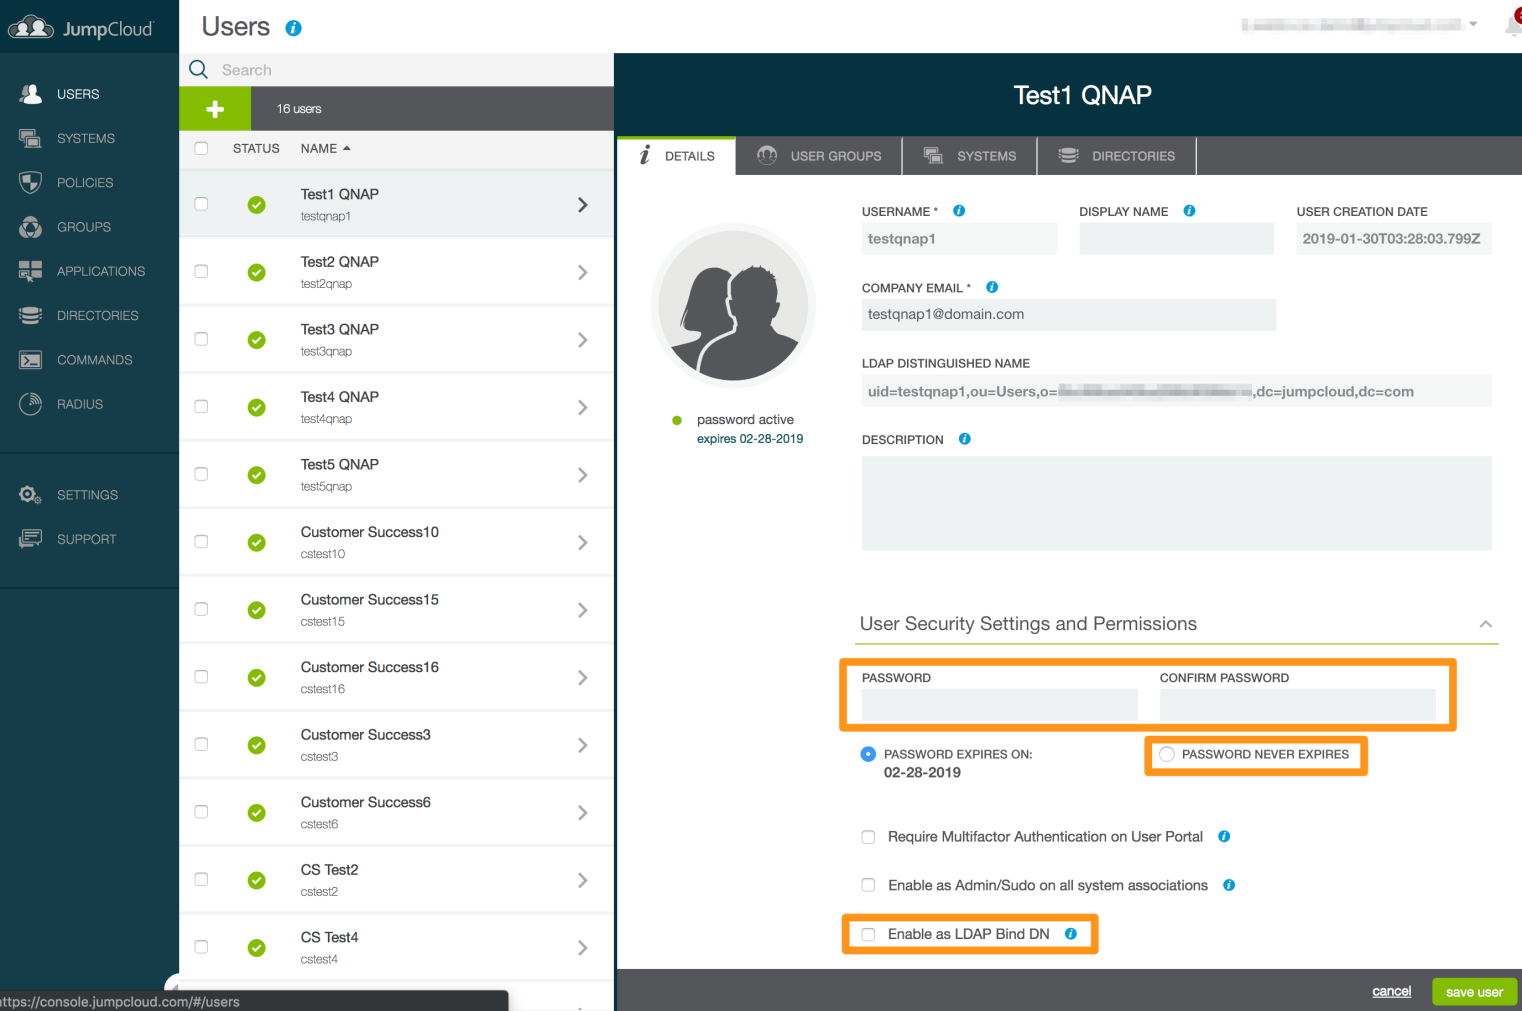Screen dimensions: 1522x1011
Task: Click the info icon beside Users title
Action: click(x=293, y=28)
